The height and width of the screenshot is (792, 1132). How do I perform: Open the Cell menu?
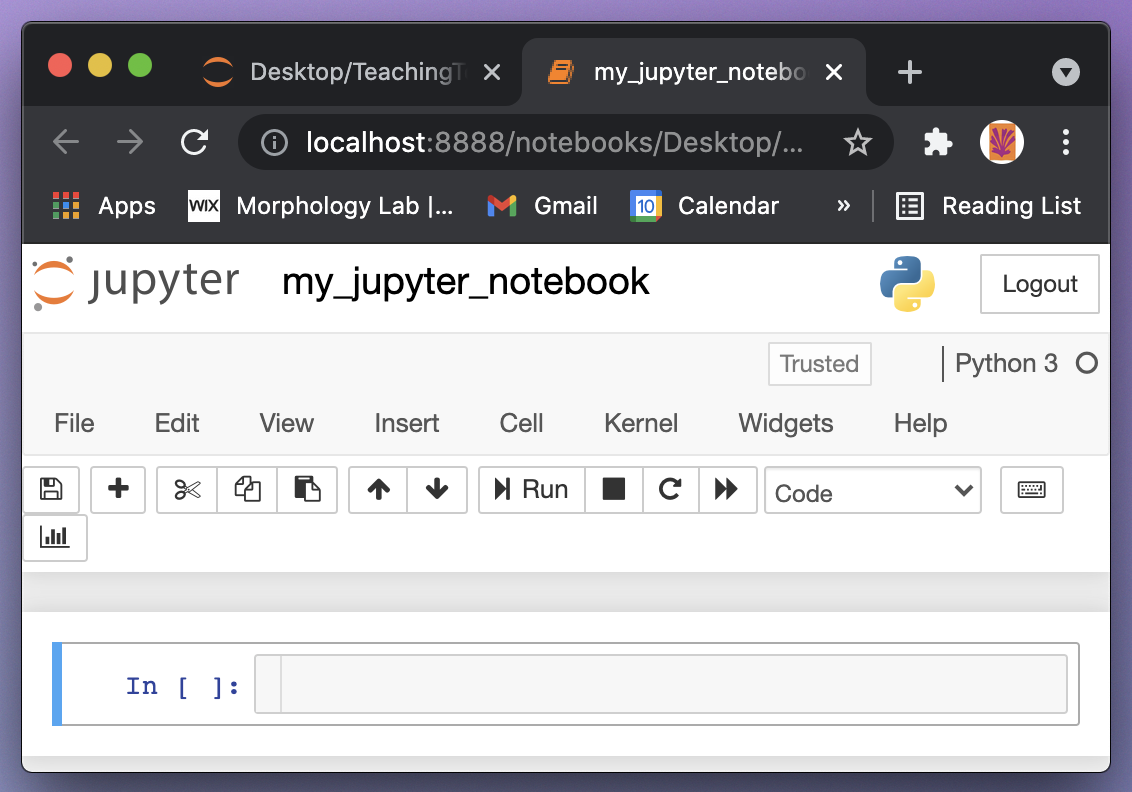pyautogui.click(x=521, y=423)
